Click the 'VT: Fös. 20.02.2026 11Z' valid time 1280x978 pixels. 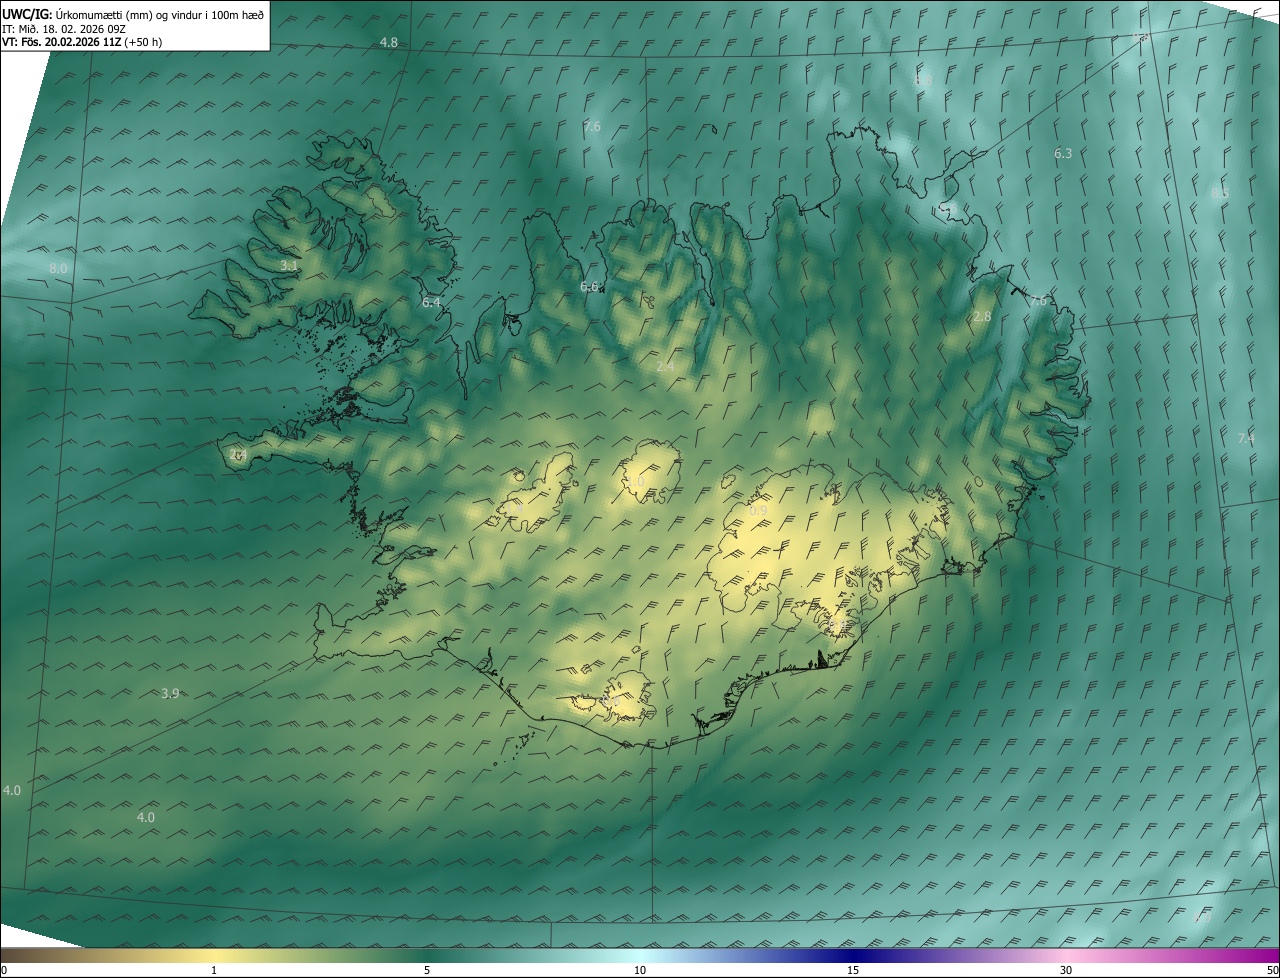click(61, 42)
